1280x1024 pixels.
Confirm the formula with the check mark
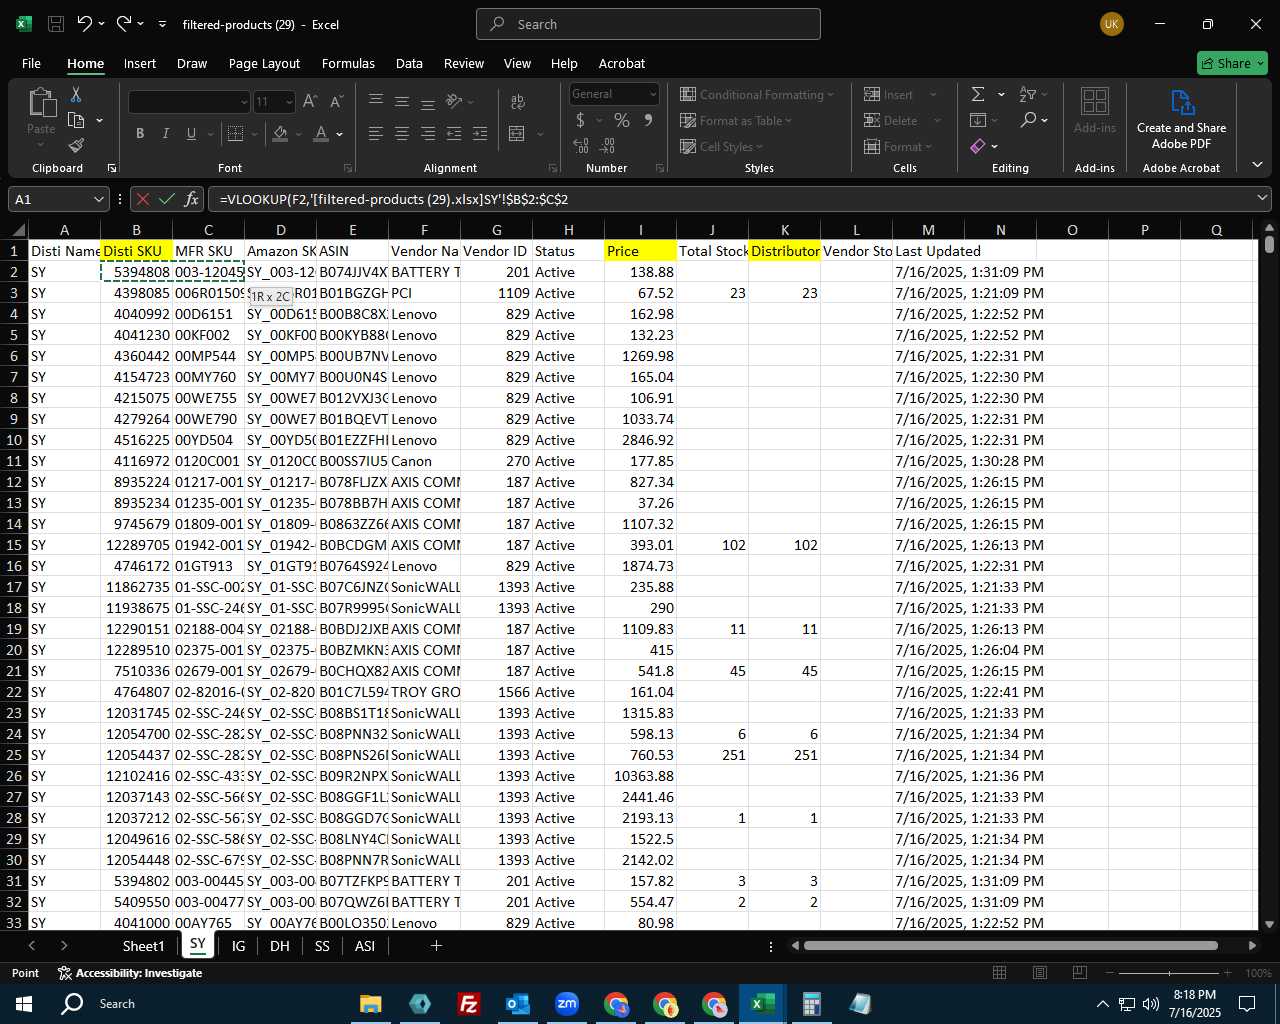[167, 199]
